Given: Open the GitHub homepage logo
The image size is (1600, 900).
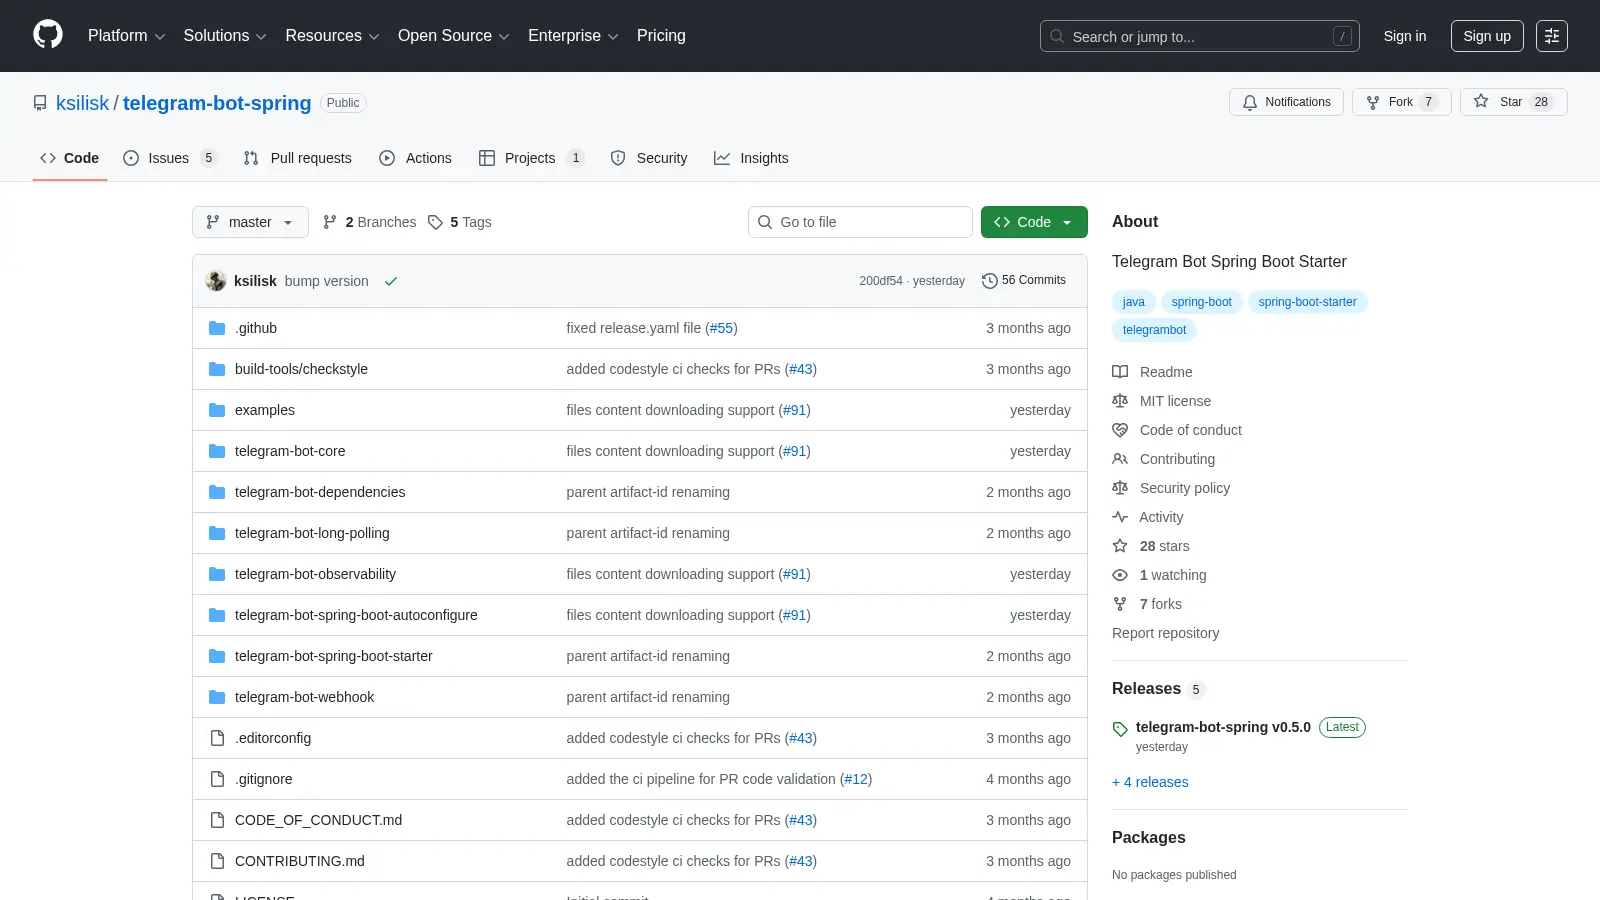Looking at the screenshot, I should [48, 35].
